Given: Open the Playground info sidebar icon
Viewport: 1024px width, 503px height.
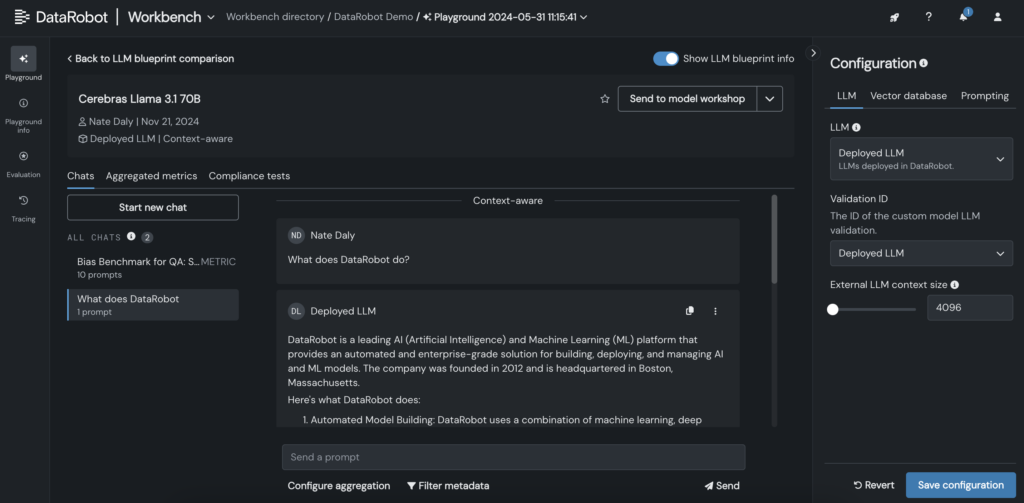Looking at the screenshot, I should click(24, 103).
